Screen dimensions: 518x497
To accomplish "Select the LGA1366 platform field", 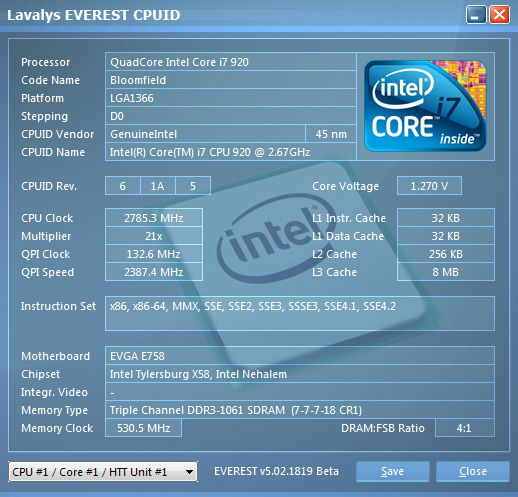I will coord(231,98).
